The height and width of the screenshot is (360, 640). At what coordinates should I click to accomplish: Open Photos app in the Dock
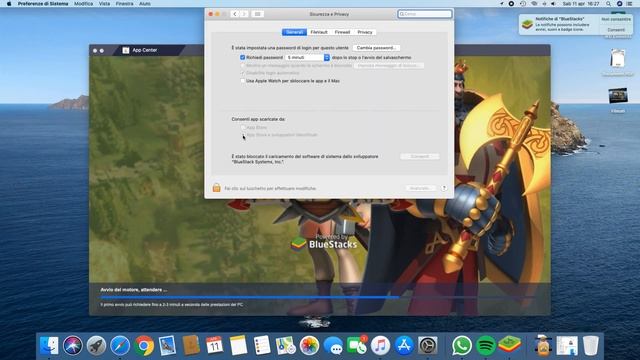(x=309, y=346)
